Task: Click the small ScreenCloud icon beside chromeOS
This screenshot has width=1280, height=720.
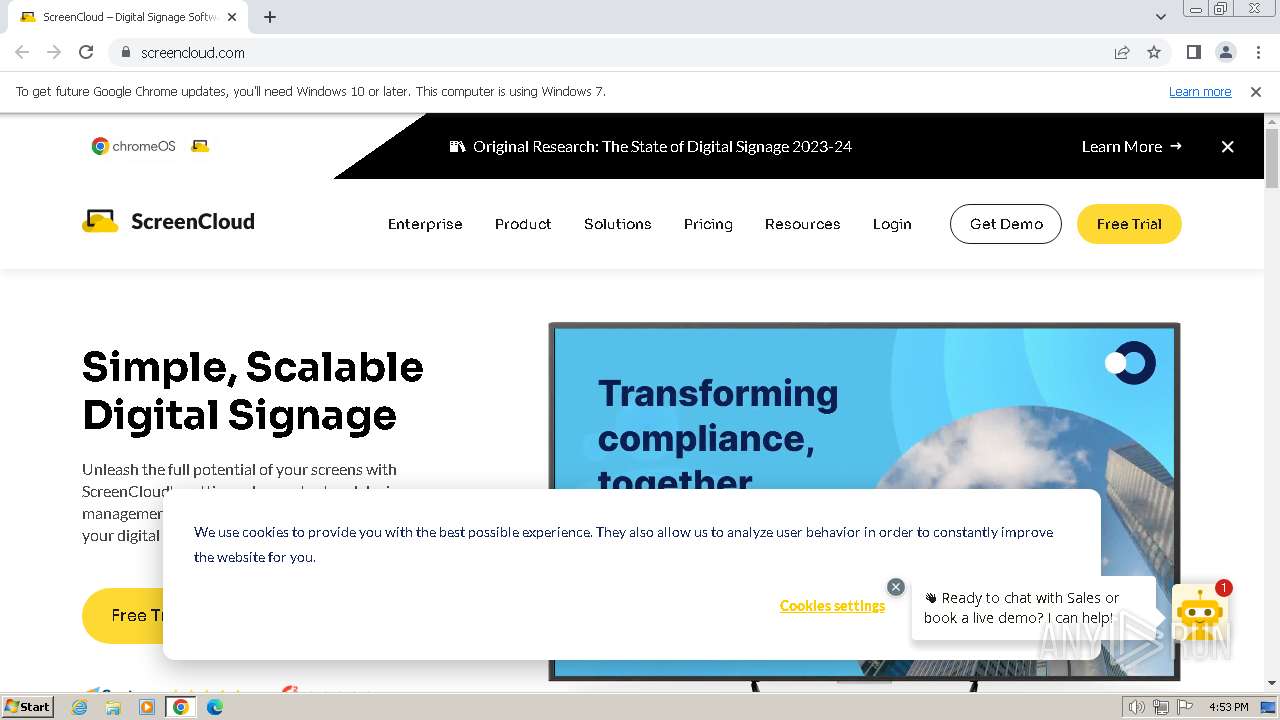Action: pos(200,146)
